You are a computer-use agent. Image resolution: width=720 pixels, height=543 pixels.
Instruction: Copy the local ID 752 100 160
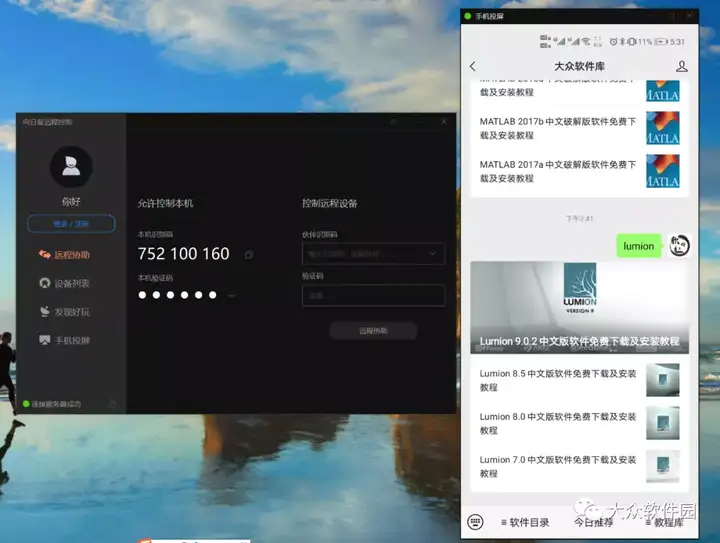(249, 254)
